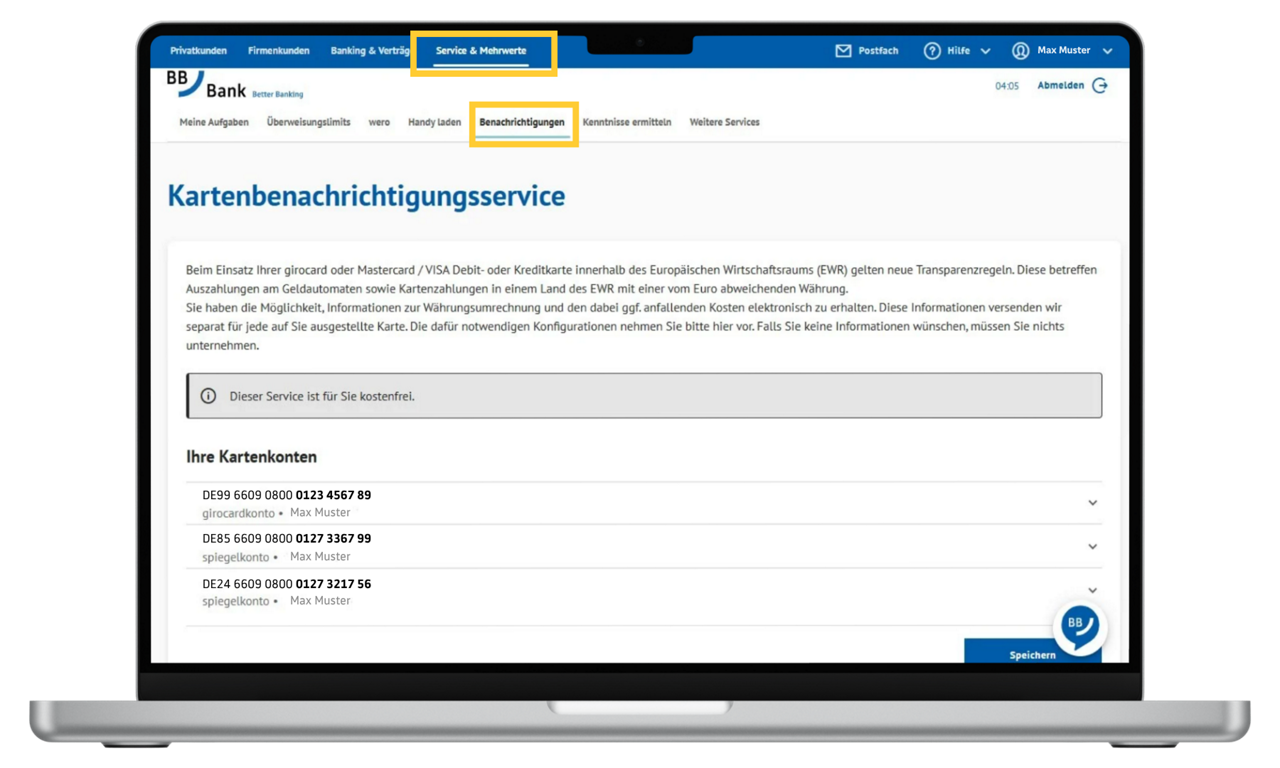Click the Abmelden link

[x=1060, y=86]
